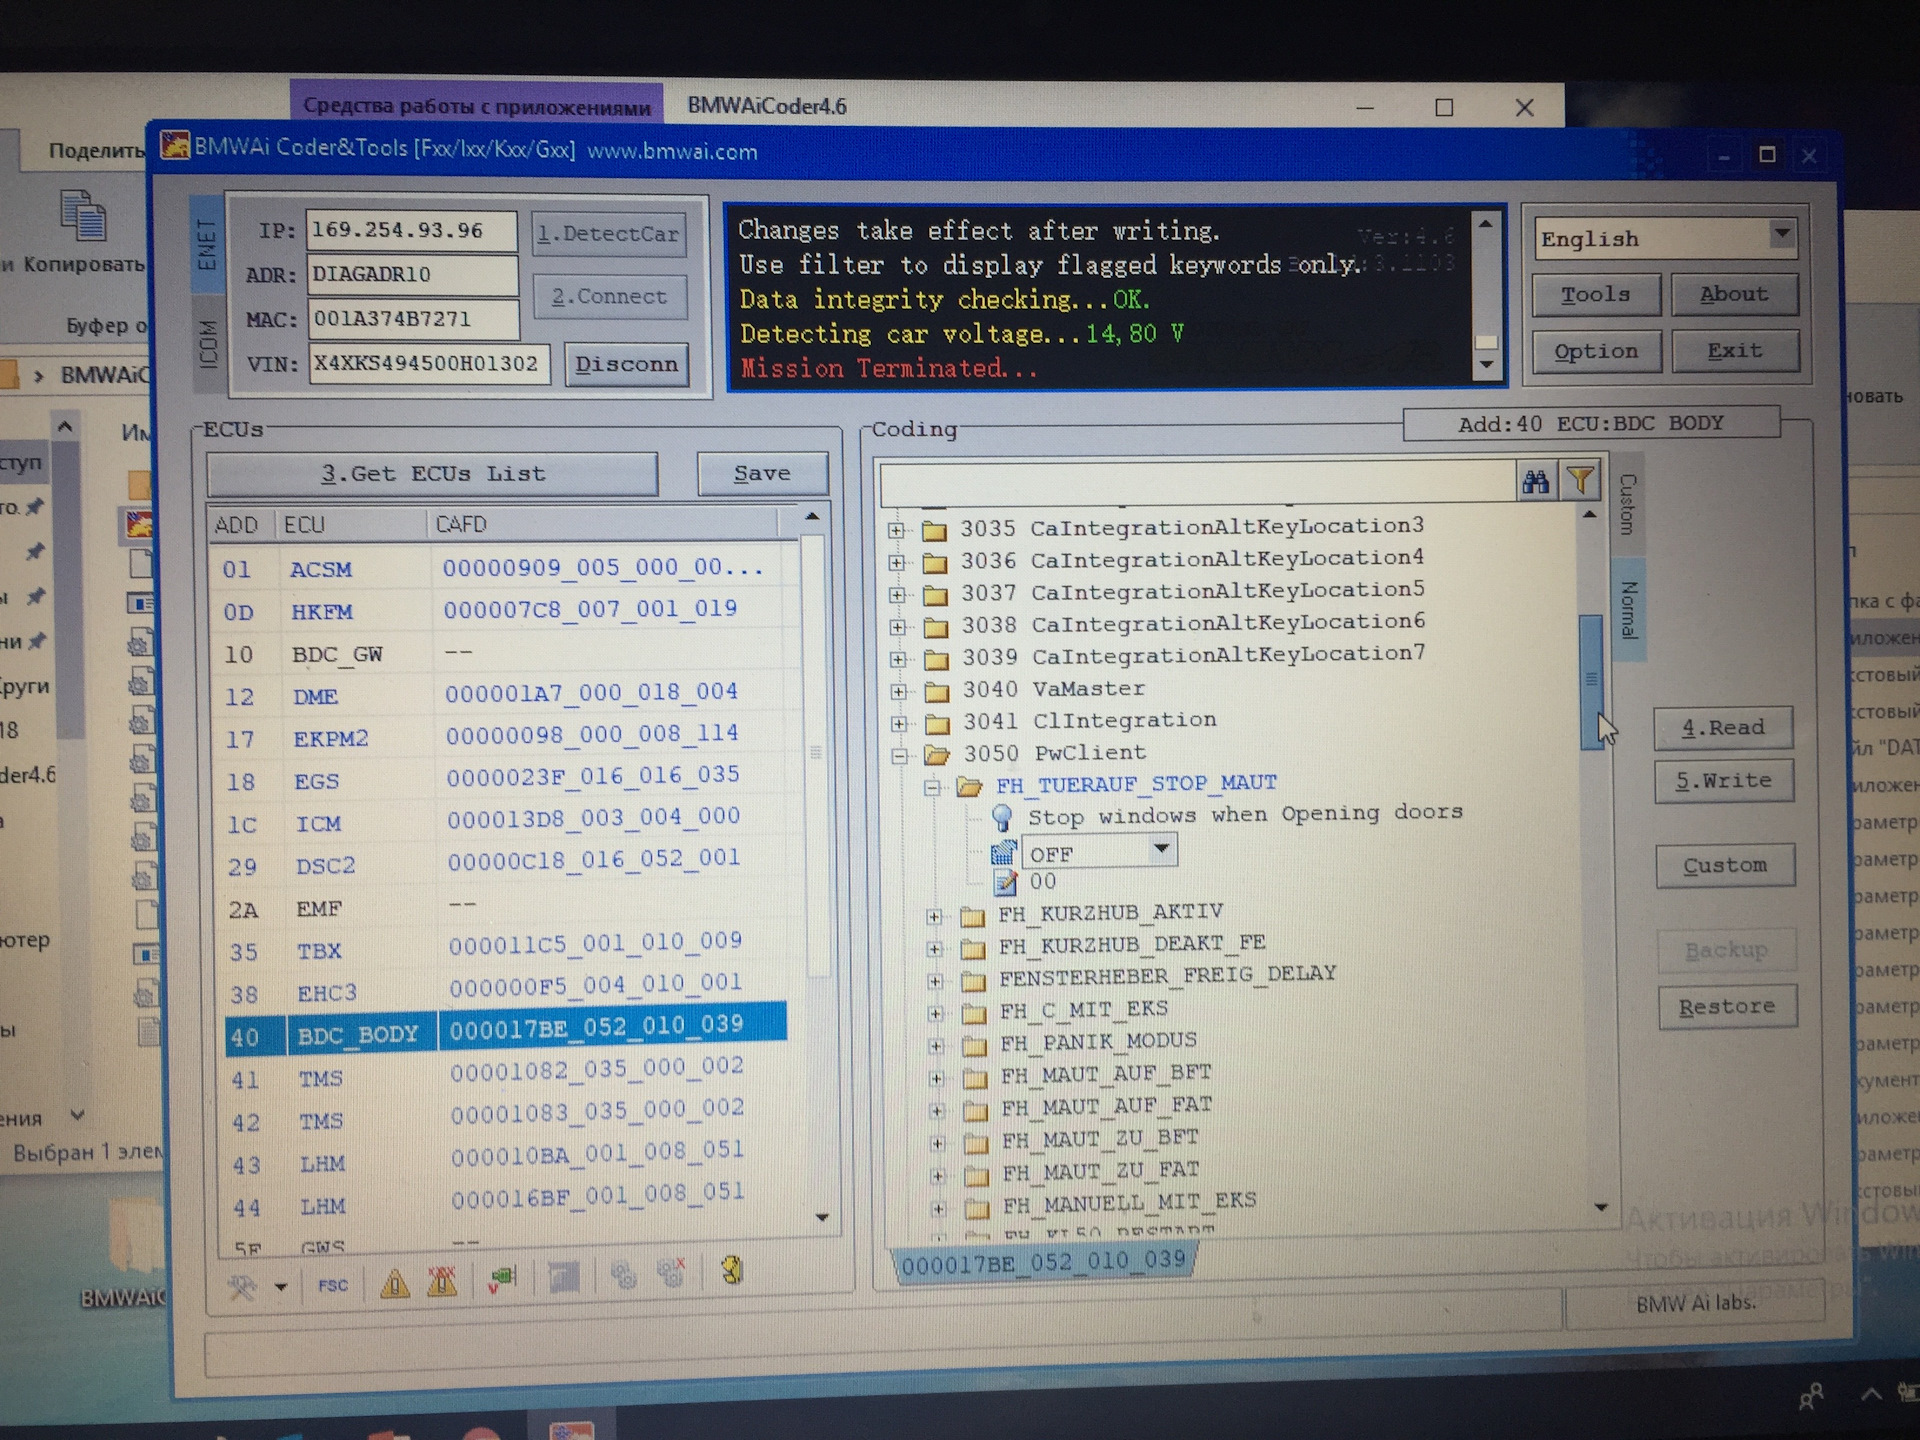This screenshot has width=1920, height=1440.
Task: Click the yellow warning triangle icon
Action: pyautogui.click(x=395, y=1283)
